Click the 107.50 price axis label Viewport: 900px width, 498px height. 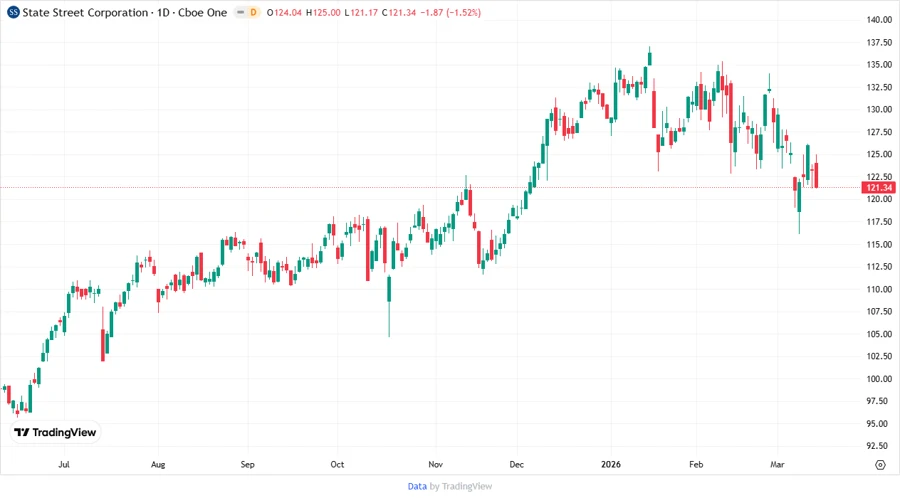click(x=879, y=312)
